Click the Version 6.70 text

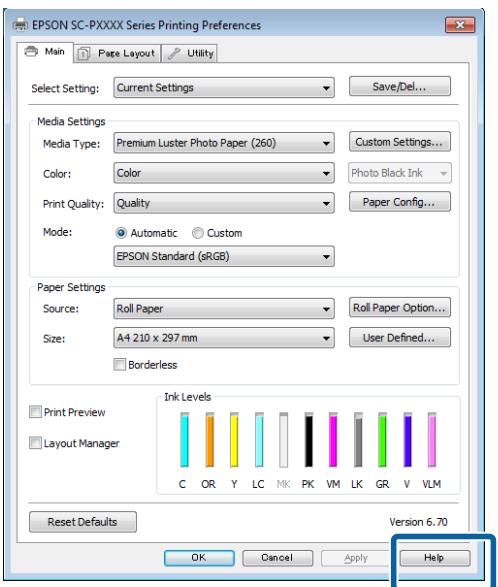(x=418, y=522)
